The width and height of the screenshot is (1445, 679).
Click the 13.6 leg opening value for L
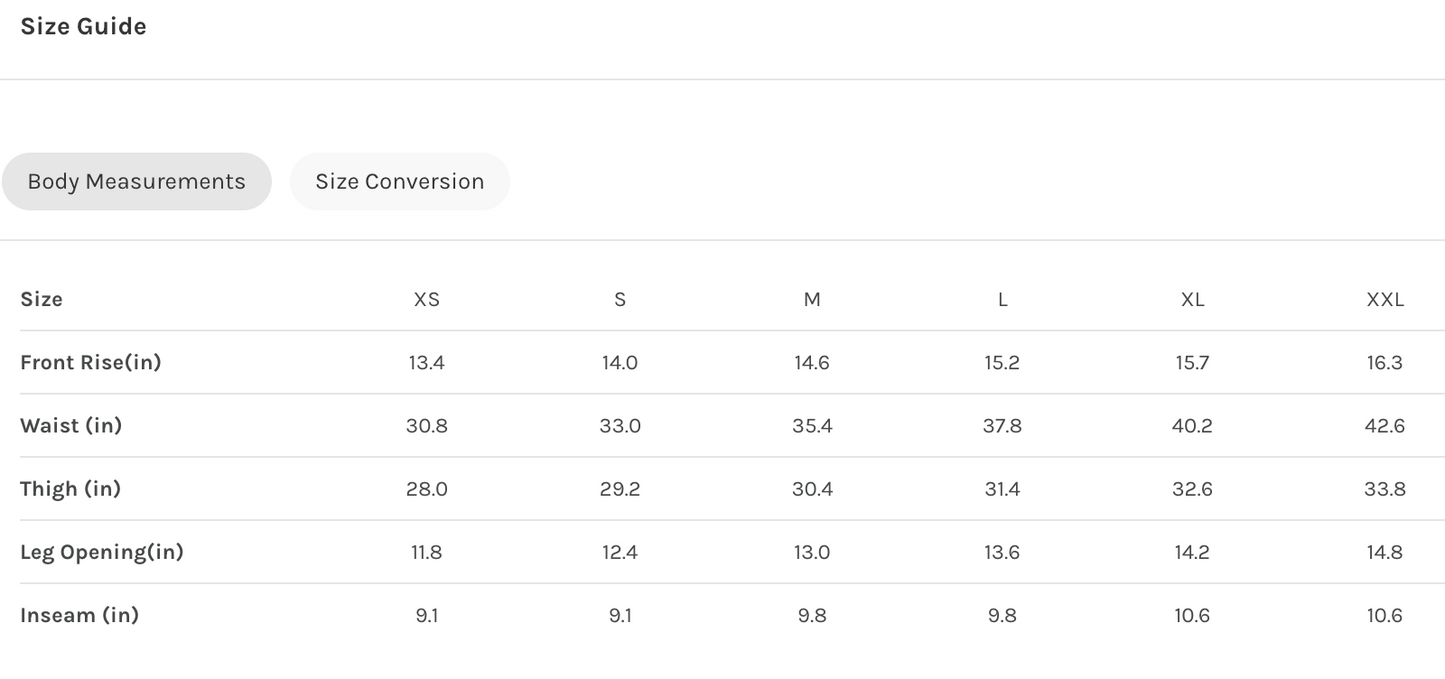pyautogui.click(x=1002, y=551)
